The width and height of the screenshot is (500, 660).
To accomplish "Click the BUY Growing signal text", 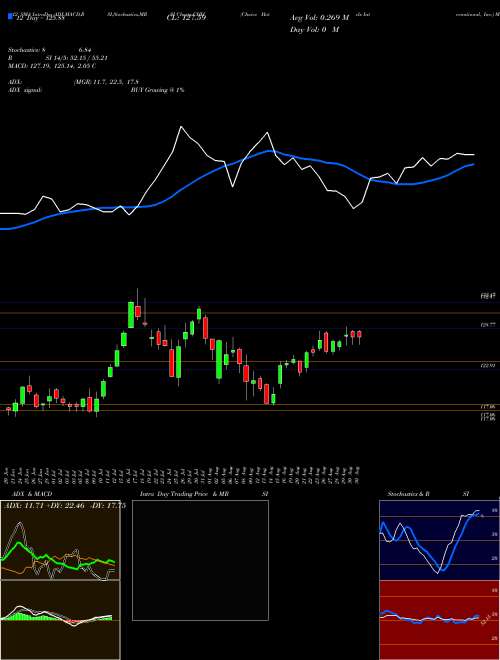I will [x=157, y=90].
